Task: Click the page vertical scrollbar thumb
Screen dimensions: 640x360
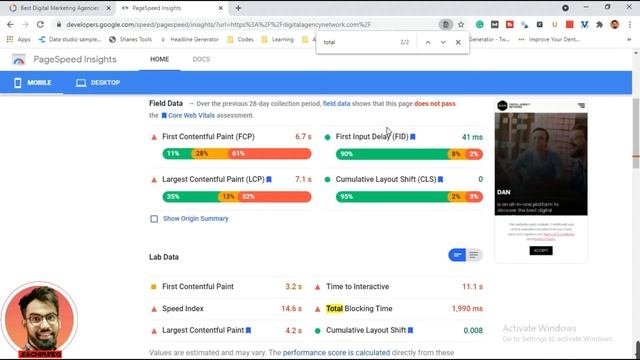Action: click(x=636, y=133)
